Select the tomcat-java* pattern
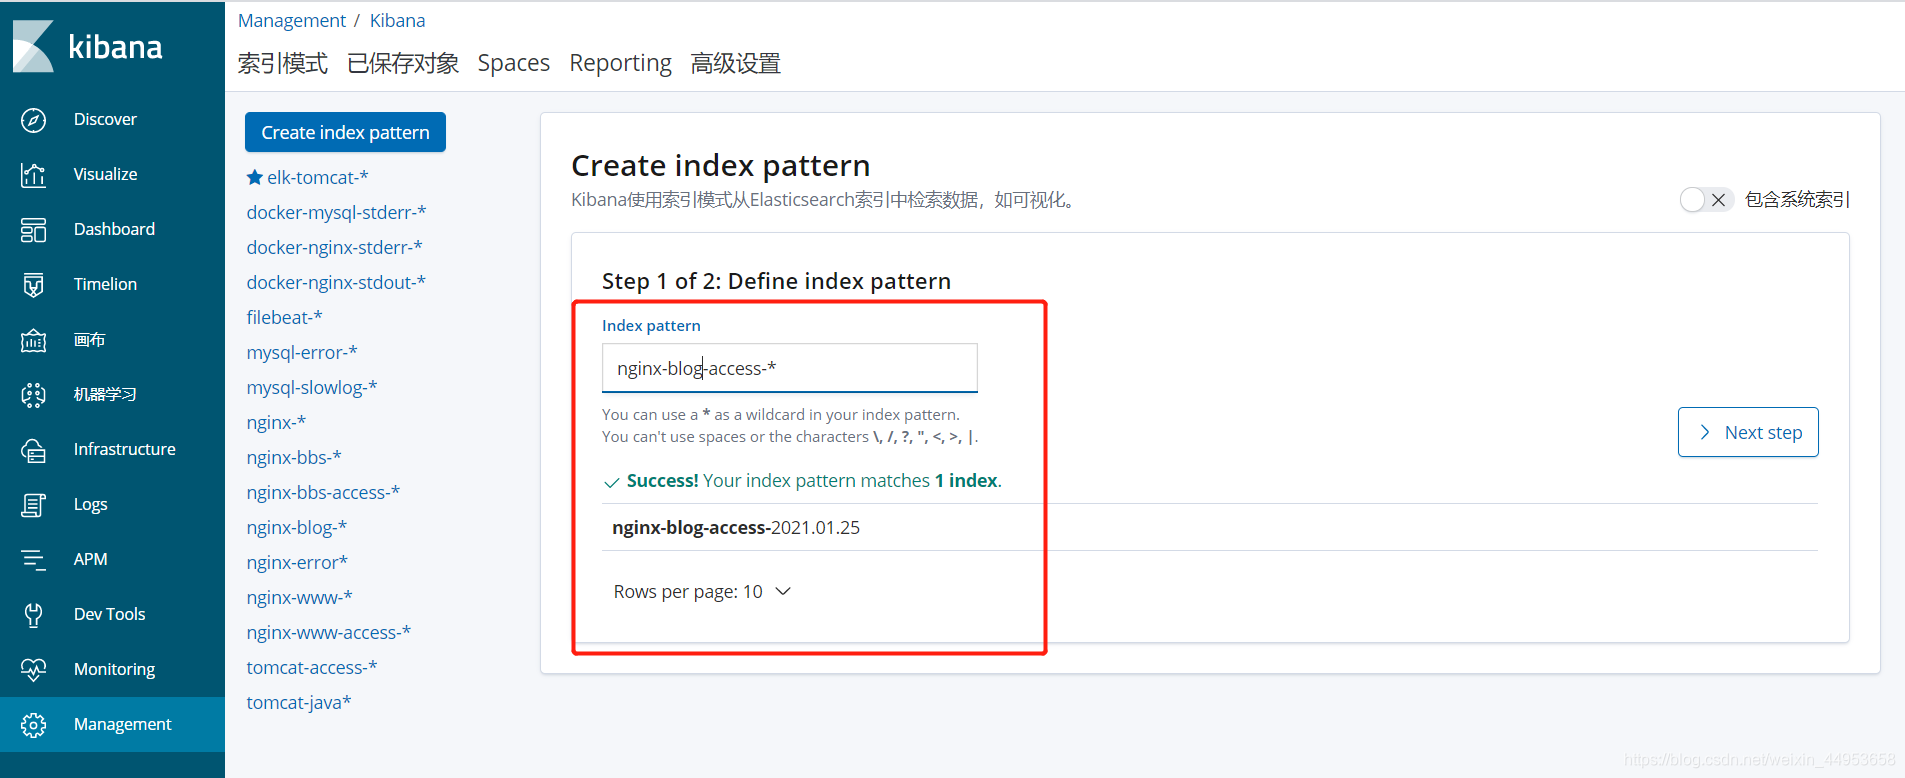The width and height of the screenshot is (1905, 778). pos(299,702)
